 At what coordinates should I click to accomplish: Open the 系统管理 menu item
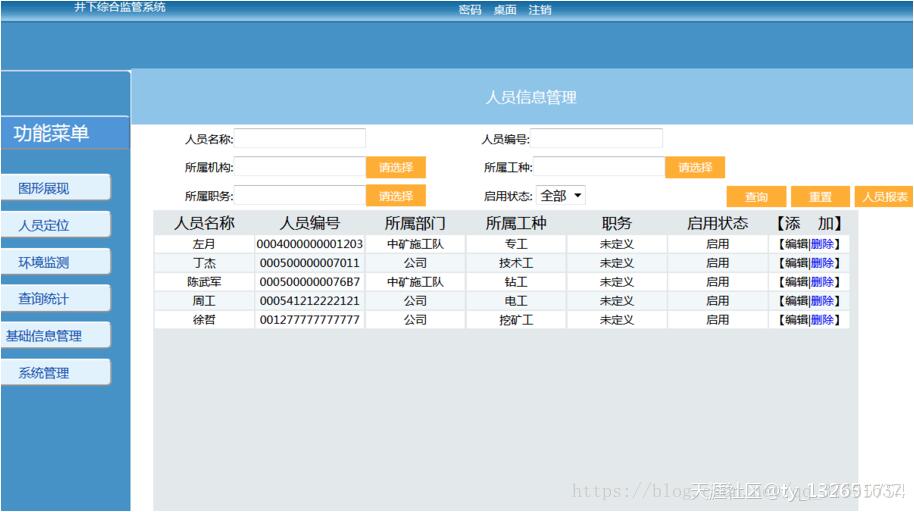click(x=55, y=373)
